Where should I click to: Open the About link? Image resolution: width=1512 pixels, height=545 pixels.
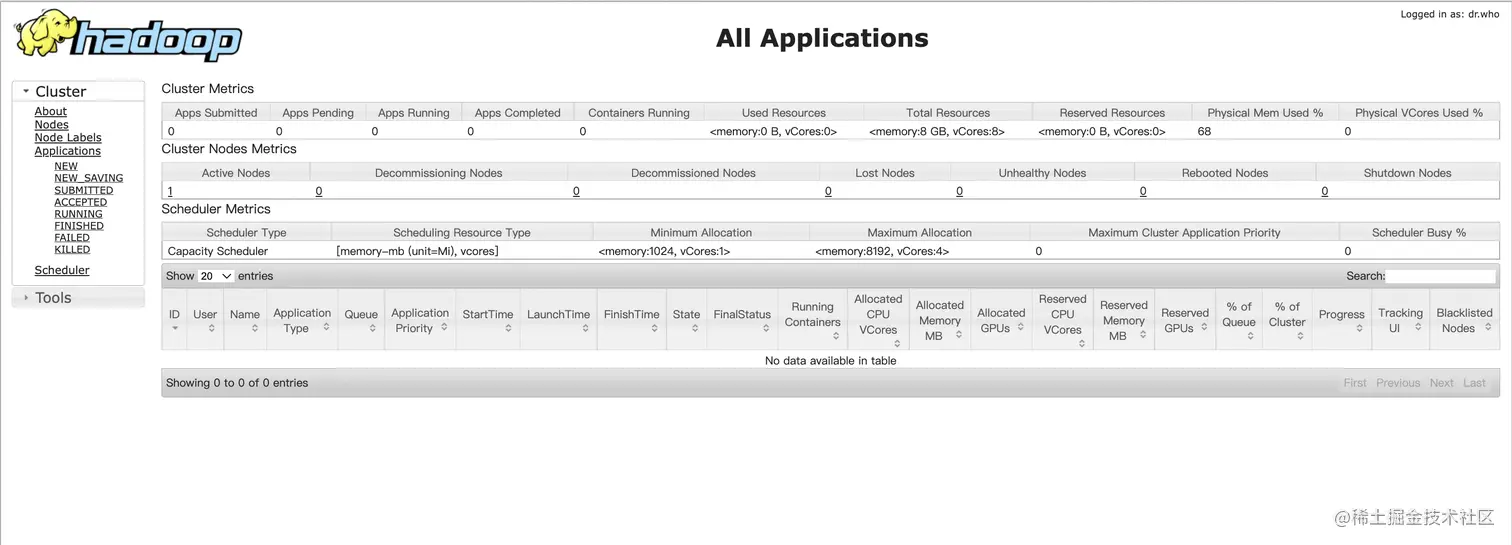(x=51, y=112)
